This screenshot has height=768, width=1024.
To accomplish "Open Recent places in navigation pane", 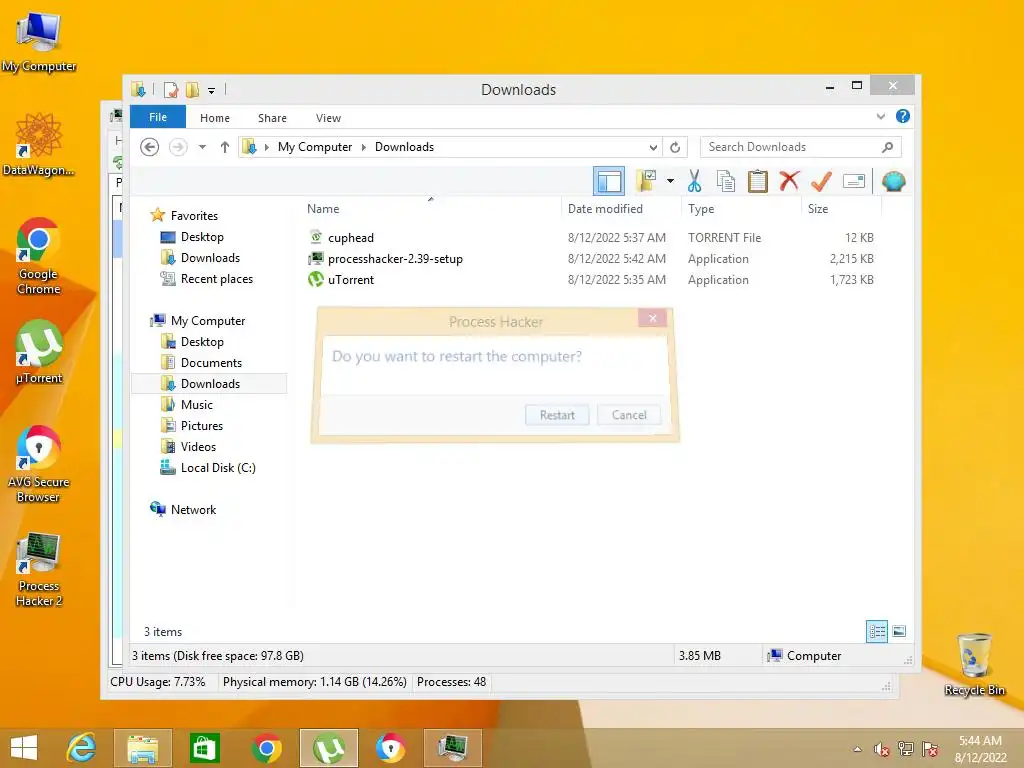I will click(x=217, y=279).
